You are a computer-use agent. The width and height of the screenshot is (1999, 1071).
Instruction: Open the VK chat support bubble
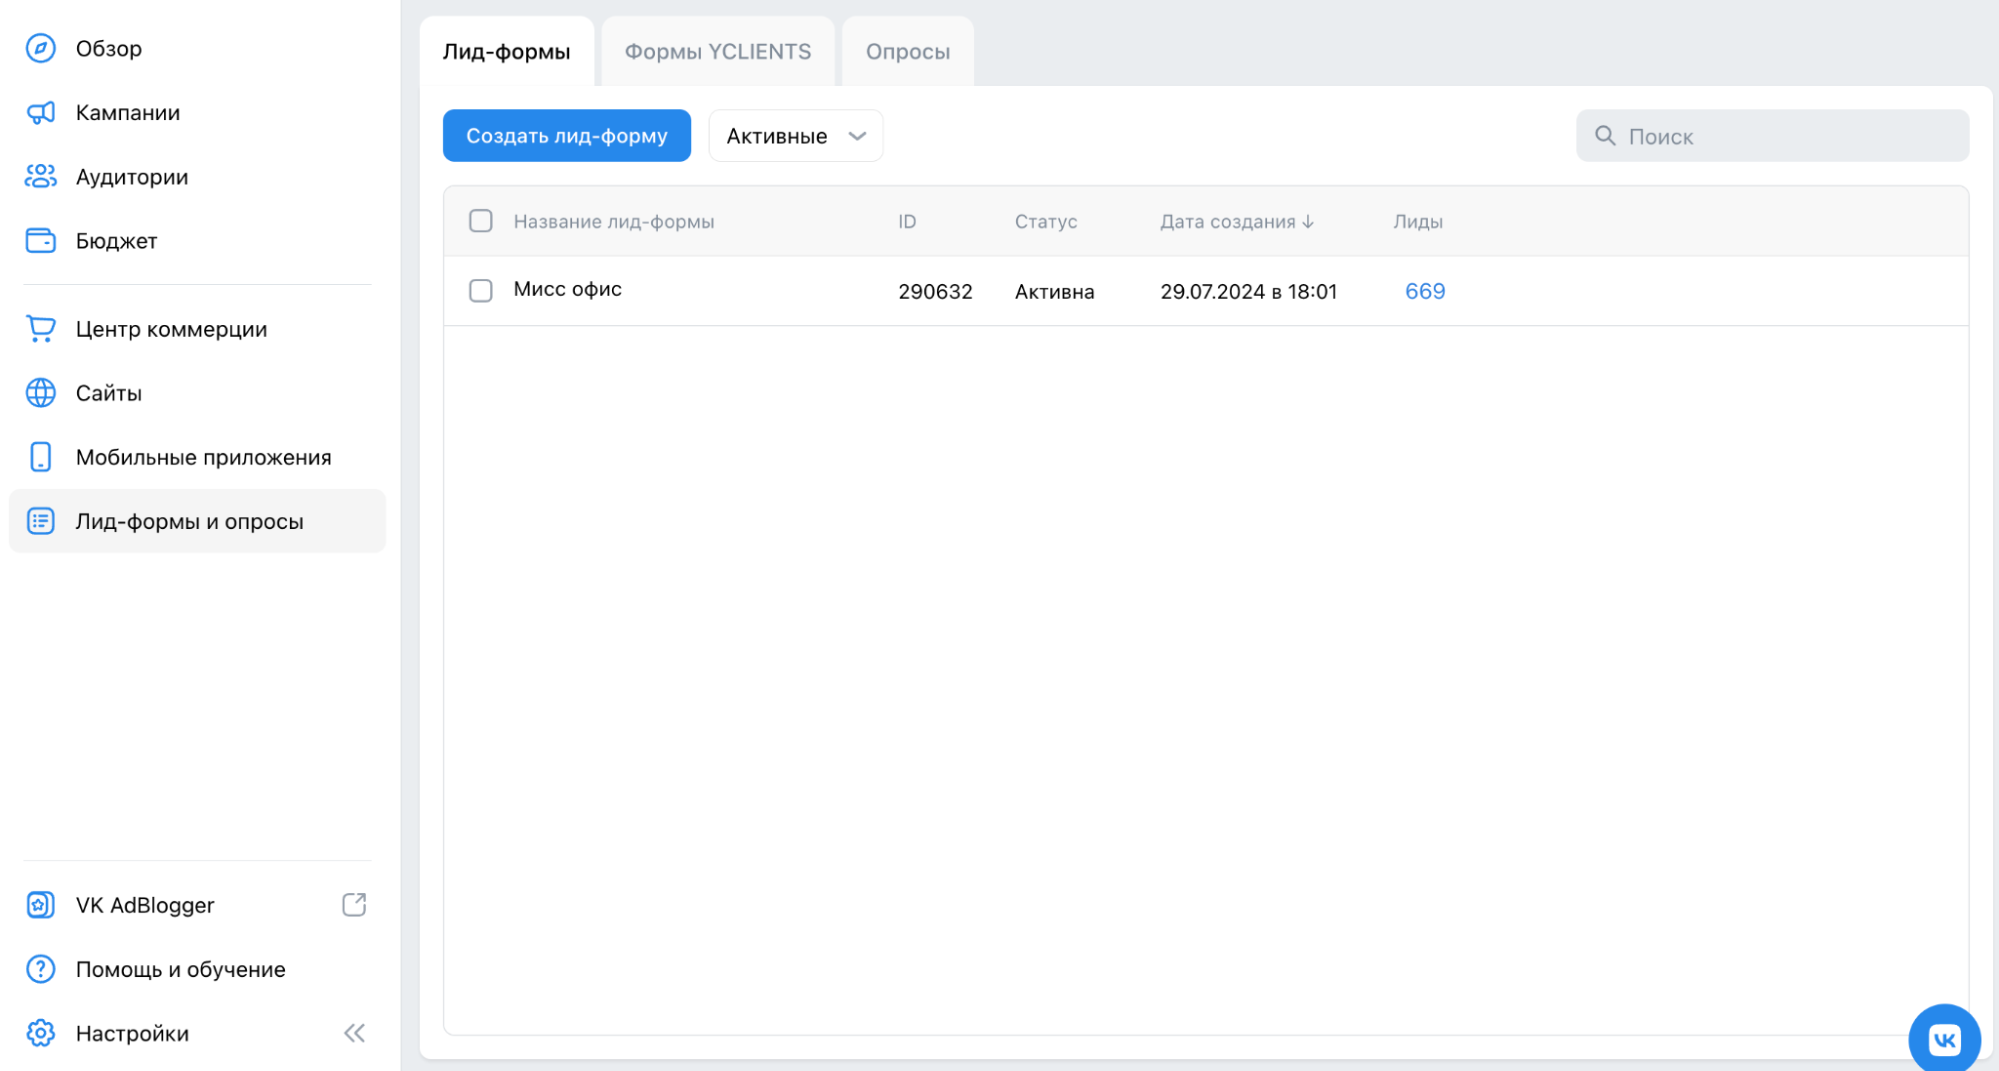pyautogui.click(x=1943, y=1039)
